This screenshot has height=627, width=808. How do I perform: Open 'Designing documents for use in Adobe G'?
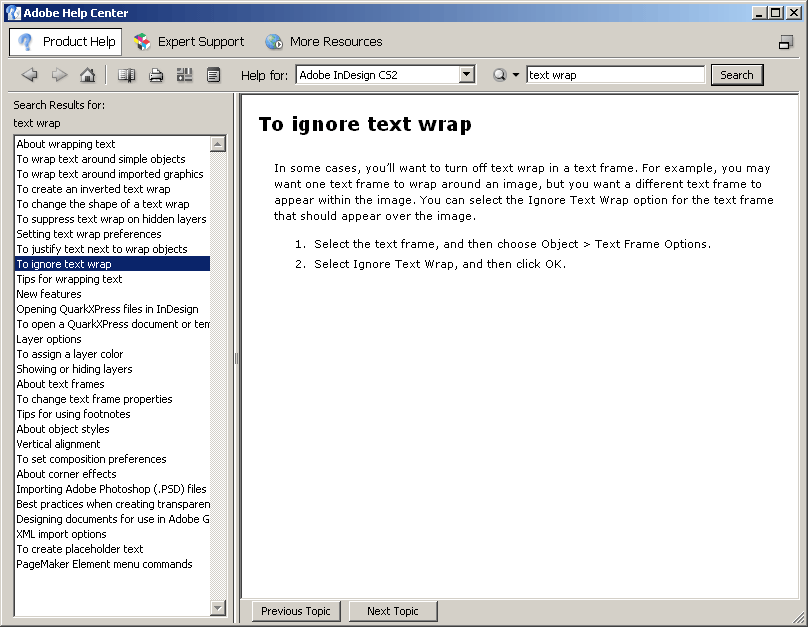[113, 518]
